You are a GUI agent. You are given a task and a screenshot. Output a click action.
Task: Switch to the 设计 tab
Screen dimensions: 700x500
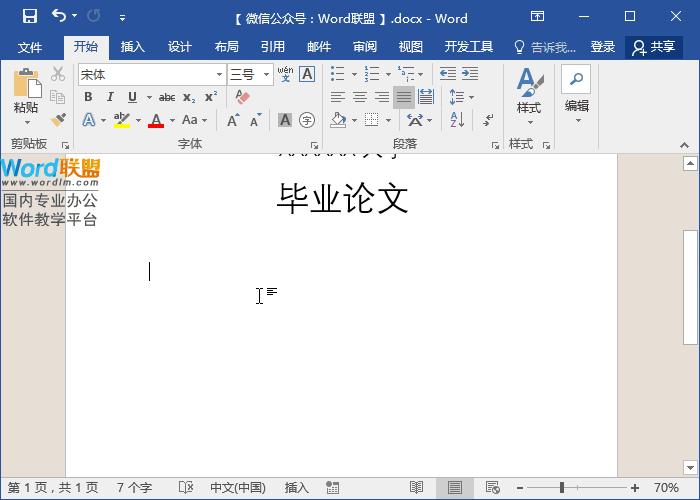pyautogui.click(x=179, y=47)
